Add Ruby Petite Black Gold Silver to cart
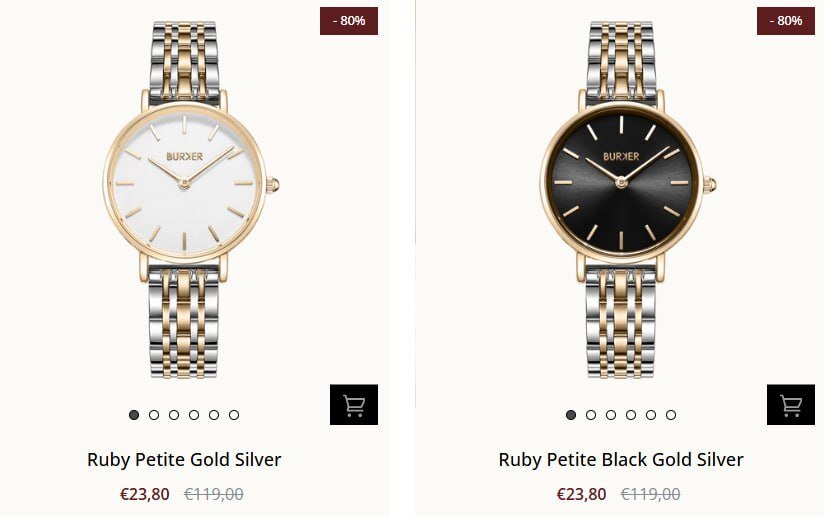824x516 pixels. [790, 405]
